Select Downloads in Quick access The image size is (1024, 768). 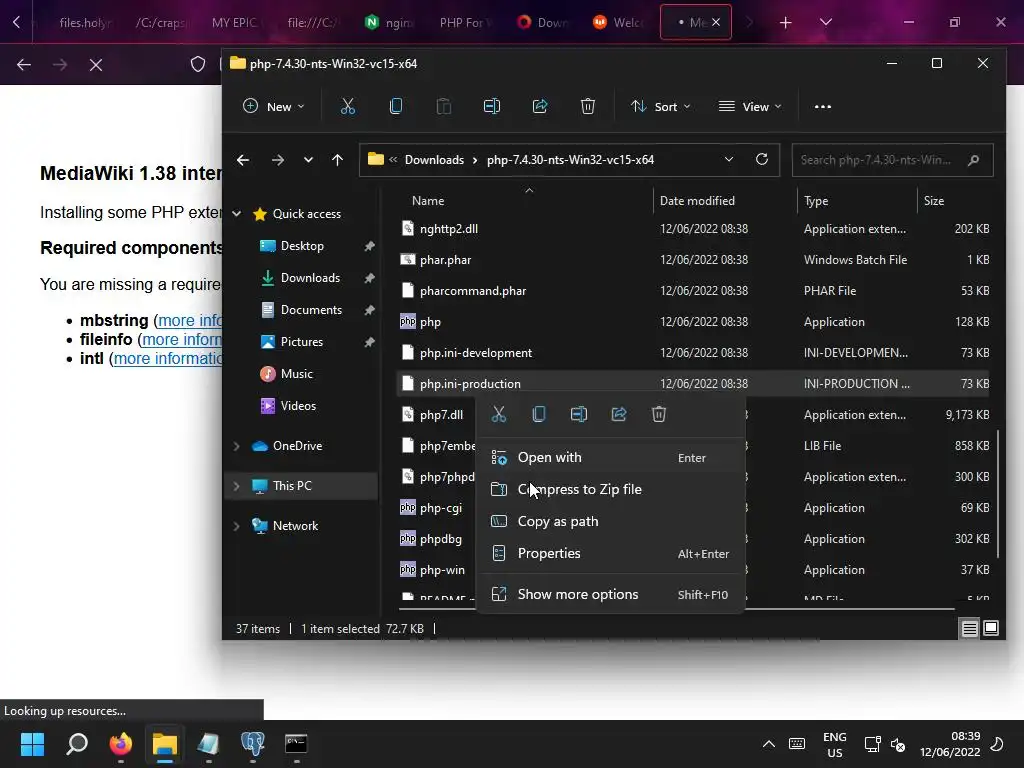click(x=310, y=278)
